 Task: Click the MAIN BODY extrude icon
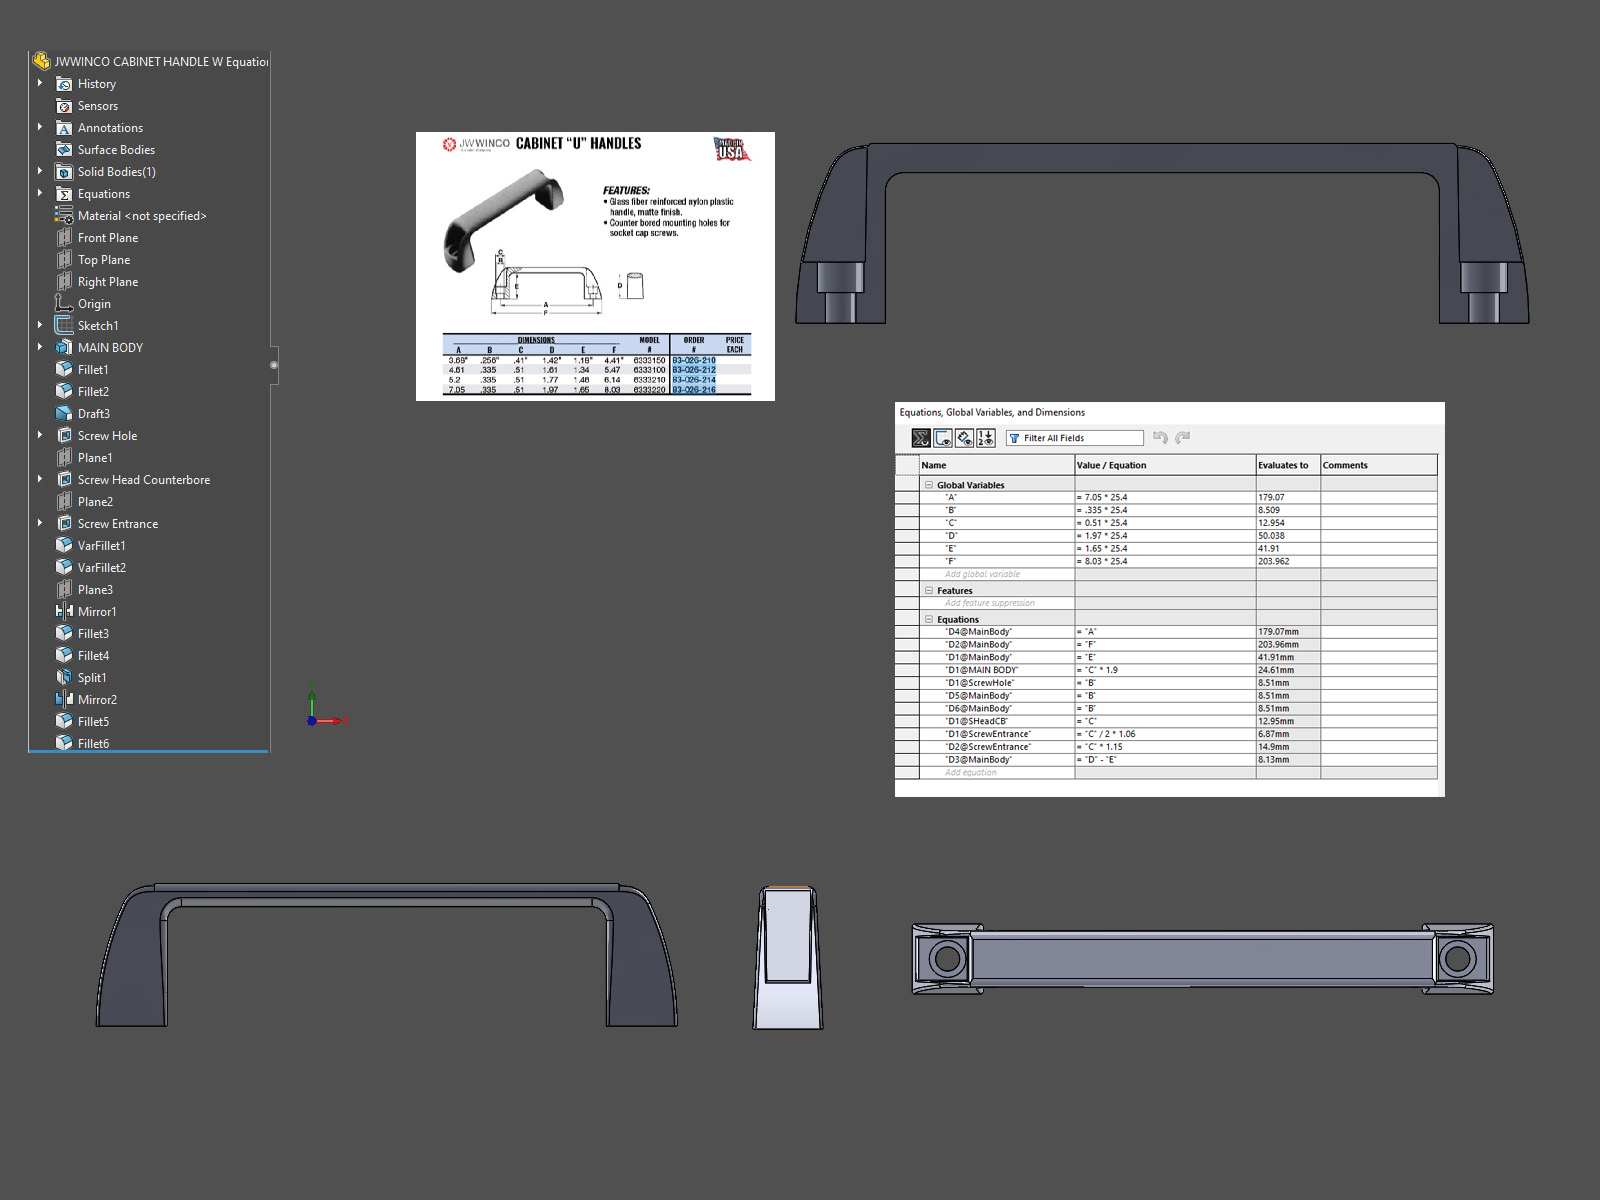(x=64, y=348)
